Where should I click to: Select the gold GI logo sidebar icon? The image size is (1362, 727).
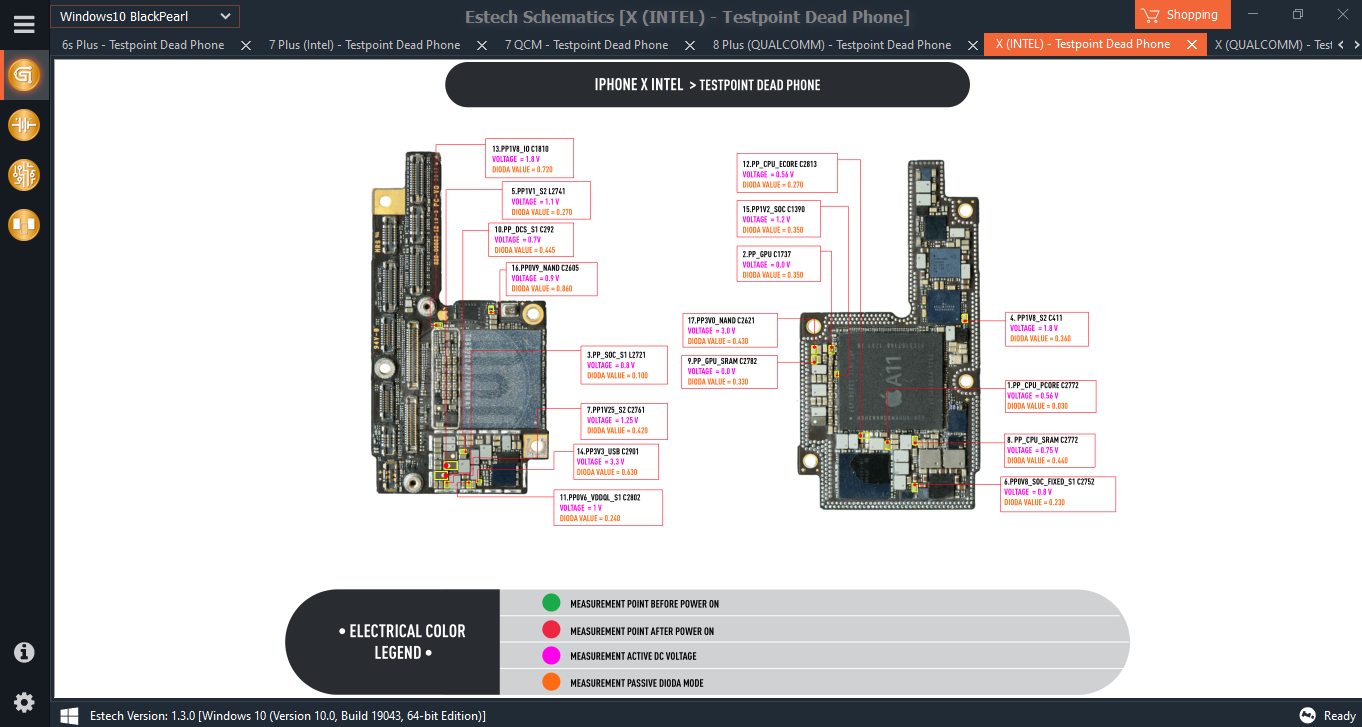point(24,75)
